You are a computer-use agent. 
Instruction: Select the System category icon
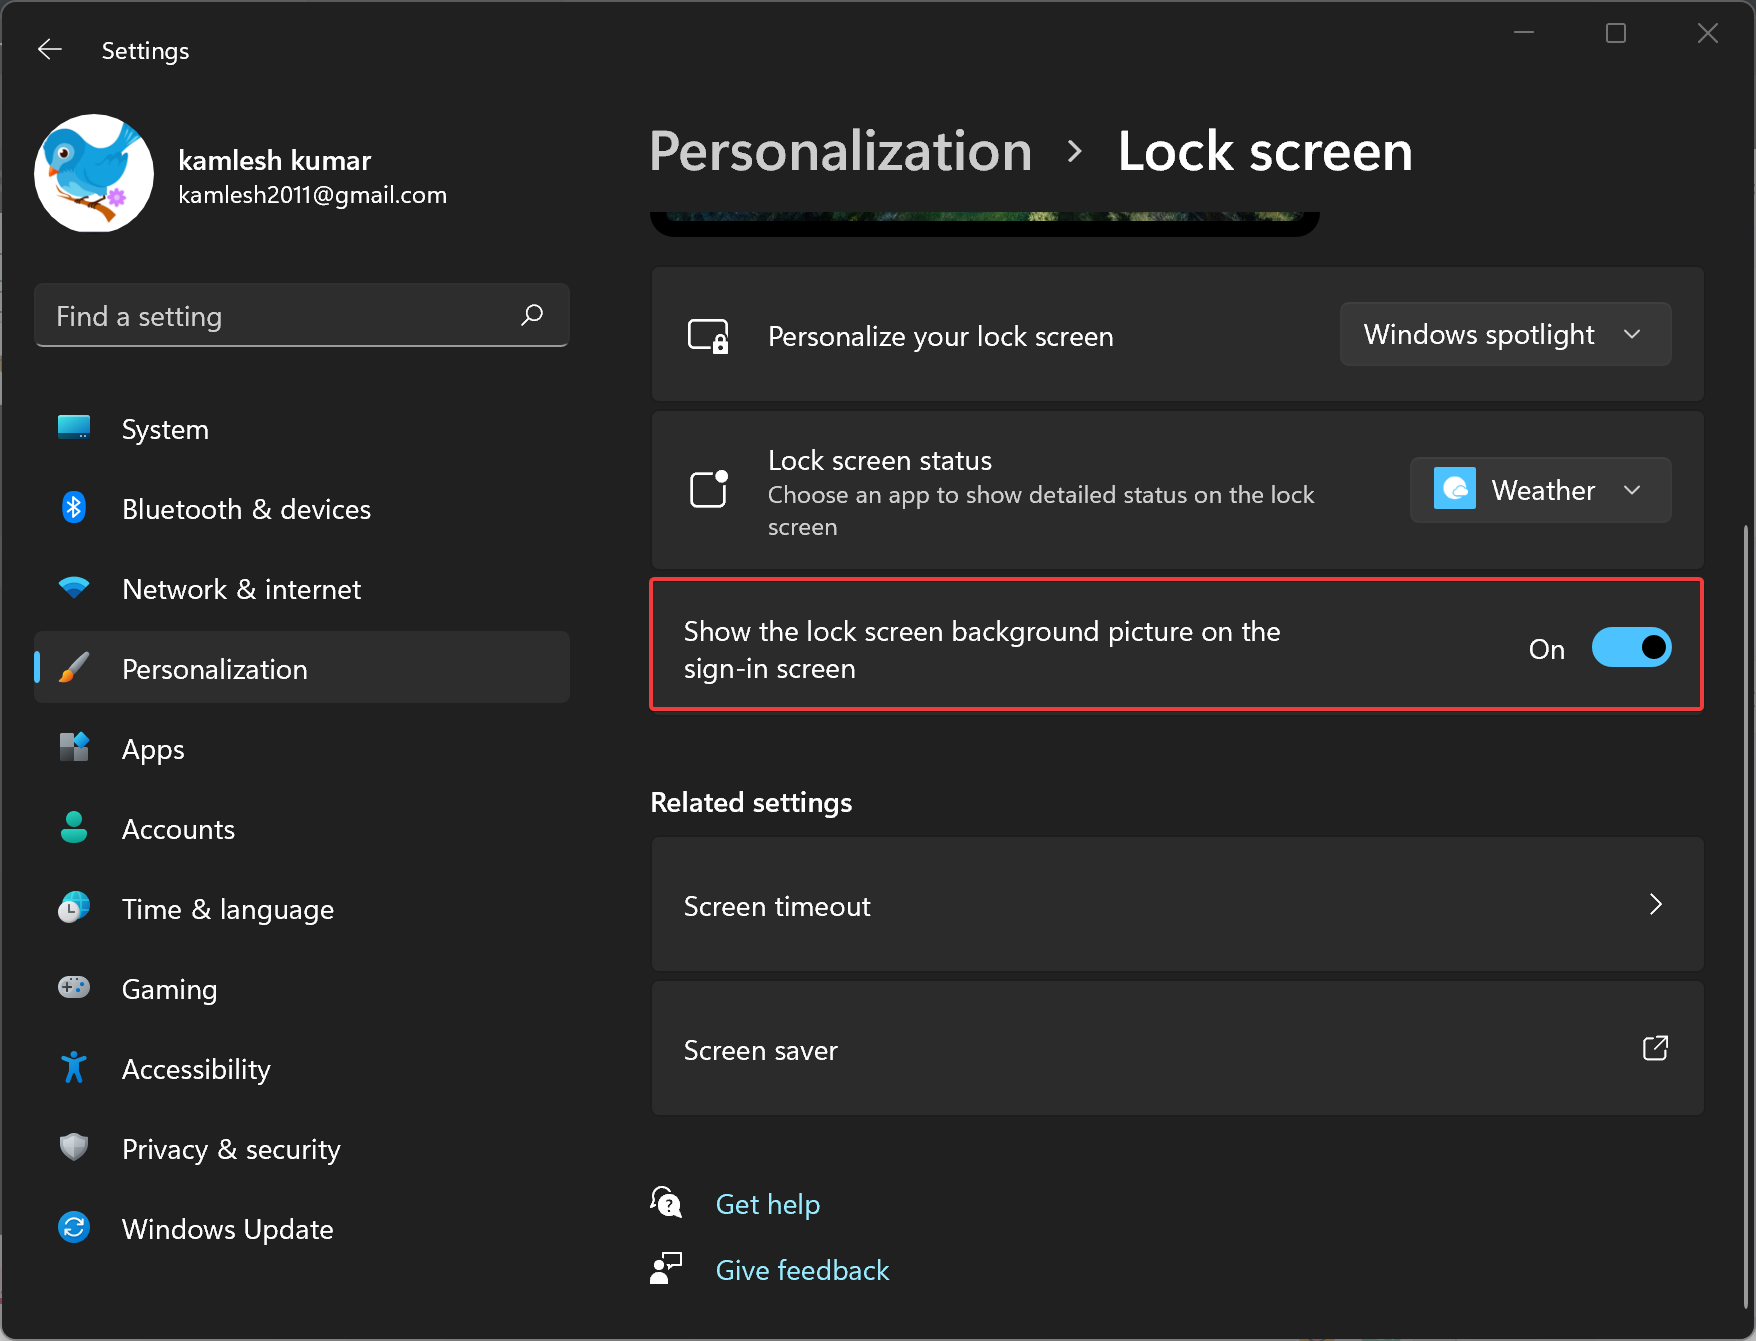[x=73, y=428]
